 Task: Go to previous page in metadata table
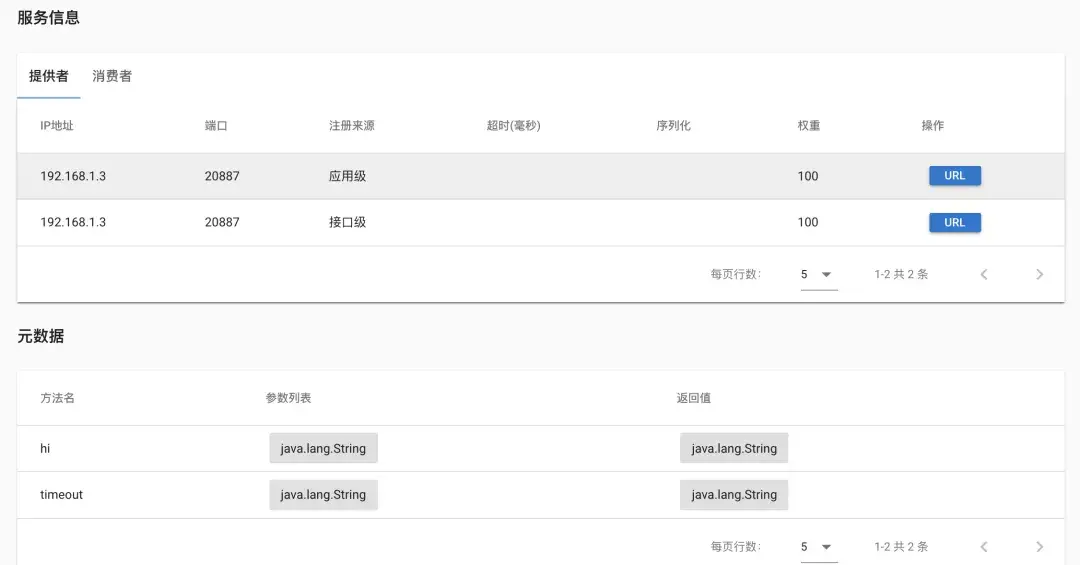point(984,546)
